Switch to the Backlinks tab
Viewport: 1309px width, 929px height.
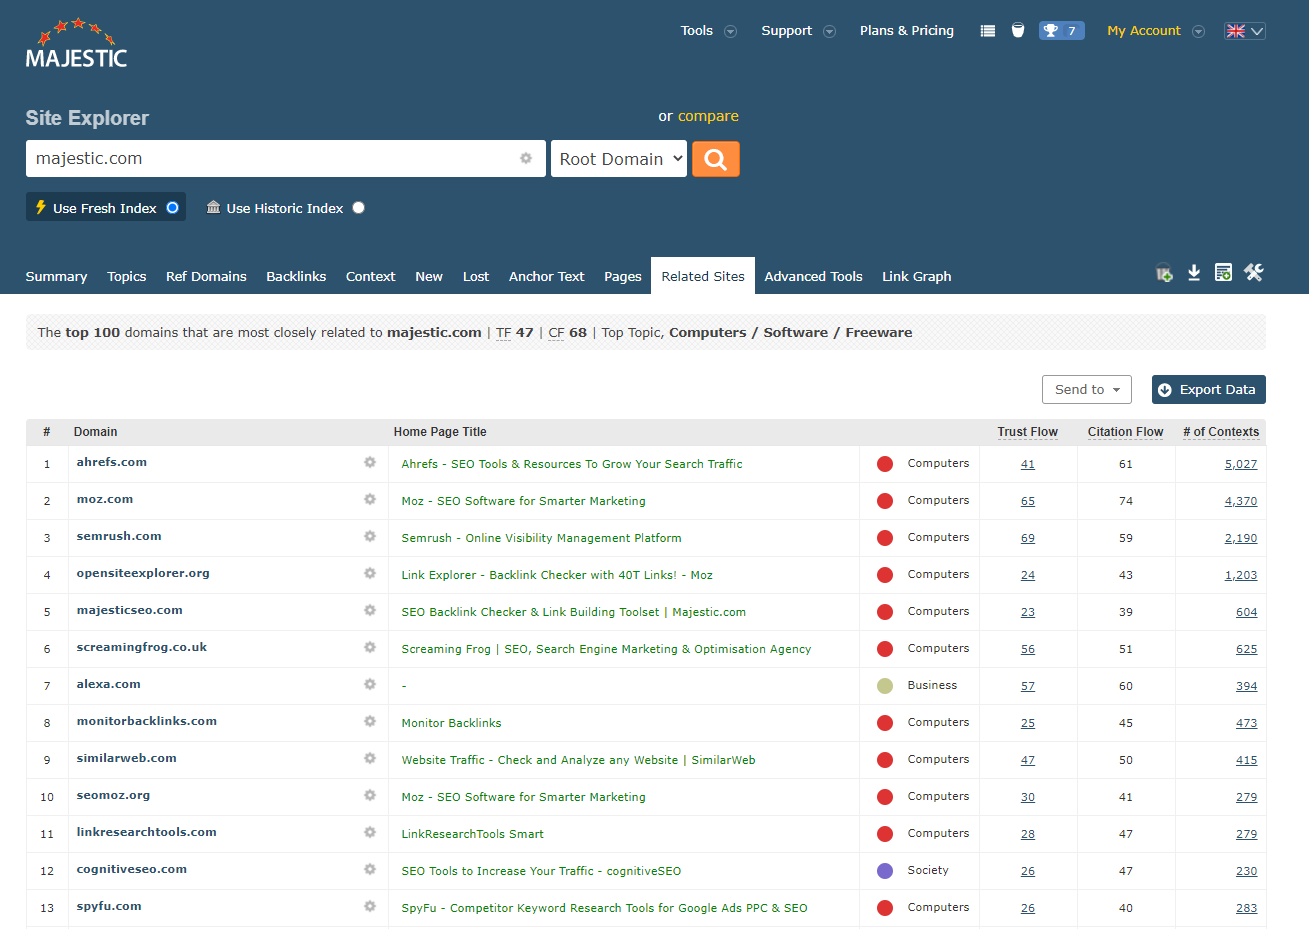click(296, 276)
